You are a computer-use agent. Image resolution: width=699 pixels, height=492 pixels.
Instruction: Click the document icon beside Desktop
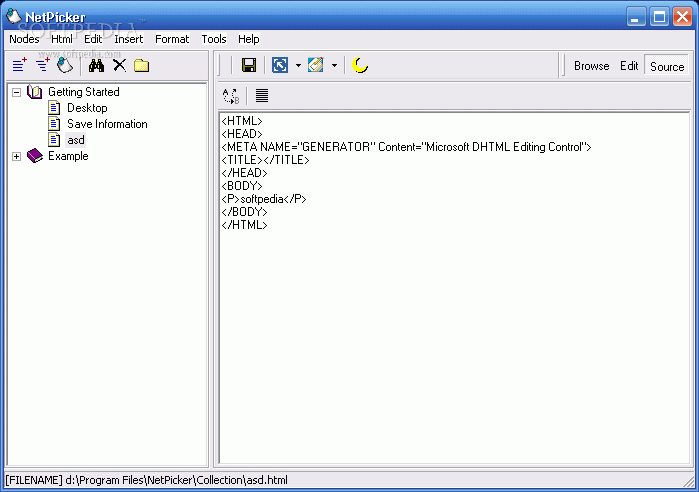[x=54, y=108]
